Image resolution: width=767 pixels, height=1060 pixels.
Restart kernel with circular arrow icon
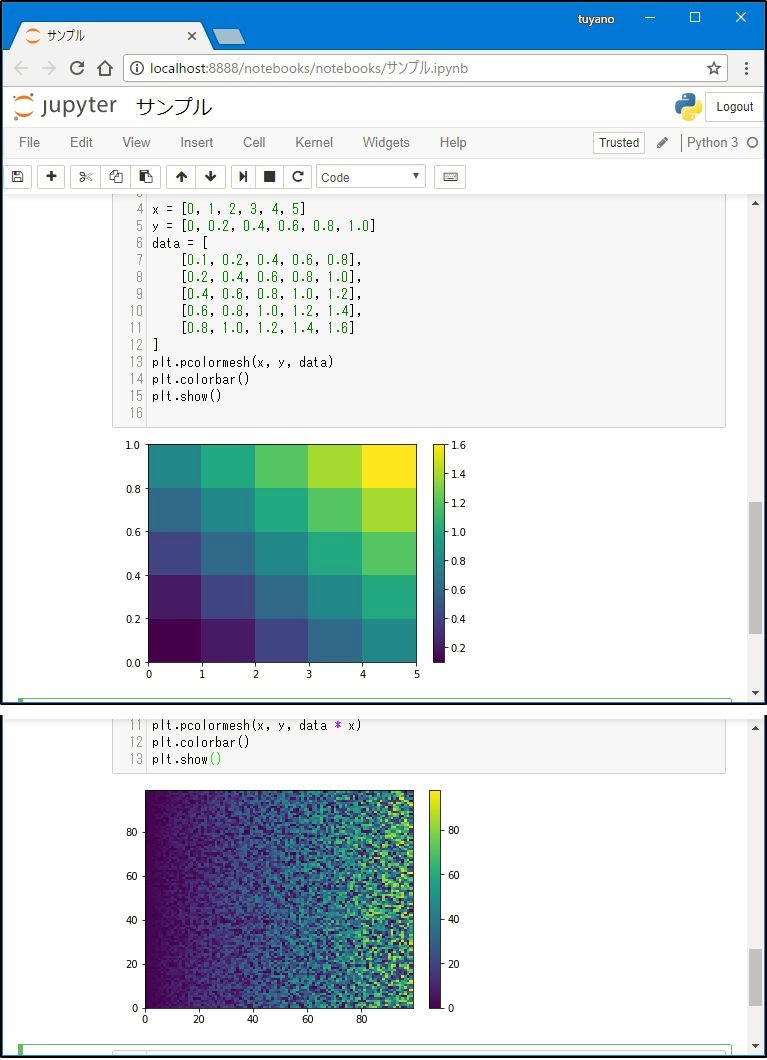[297, 177]
